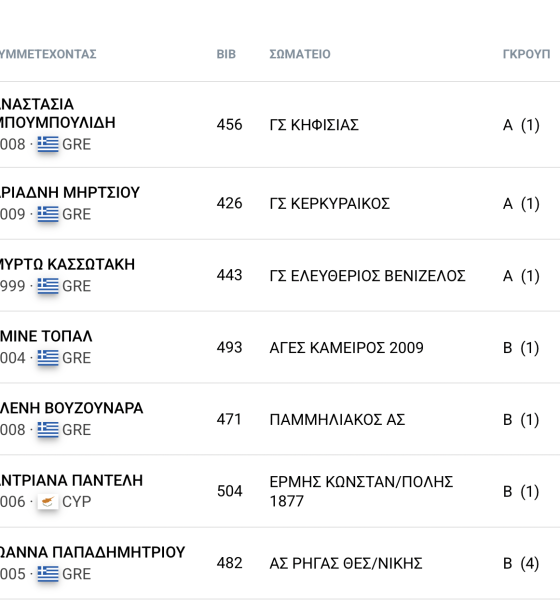This screenshot has height=600, width=560.
Task: Select club ΓΣ ΚΗΦΙΣΙΑΣ
Action: pos(314,125)
